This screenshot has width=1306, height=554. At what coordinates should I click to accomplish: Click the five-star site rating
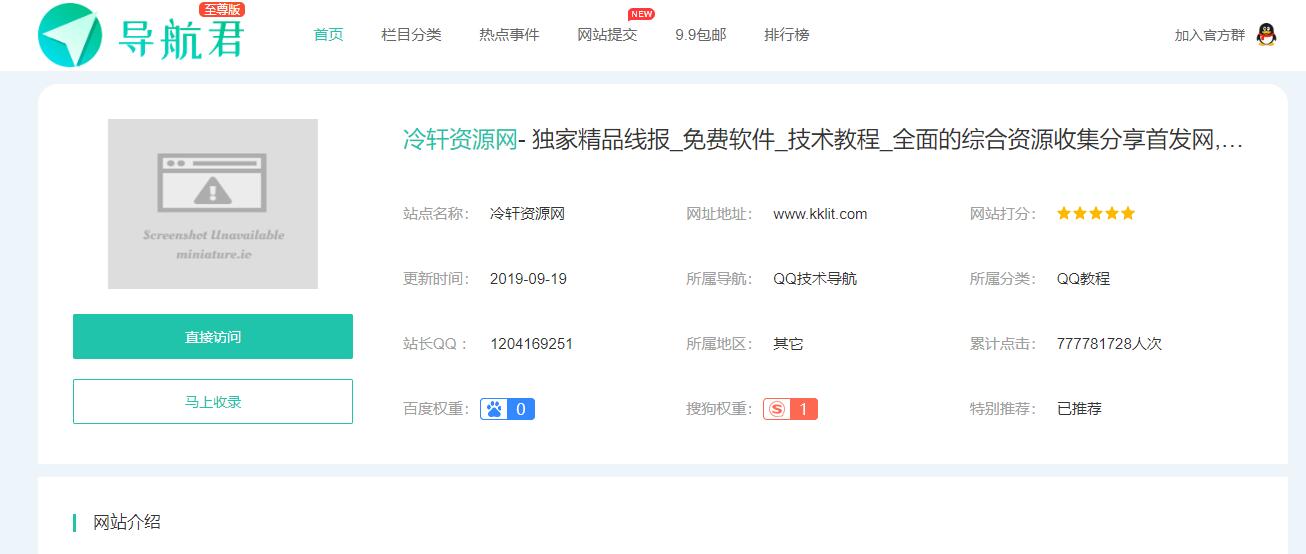tap(1096, 213)
